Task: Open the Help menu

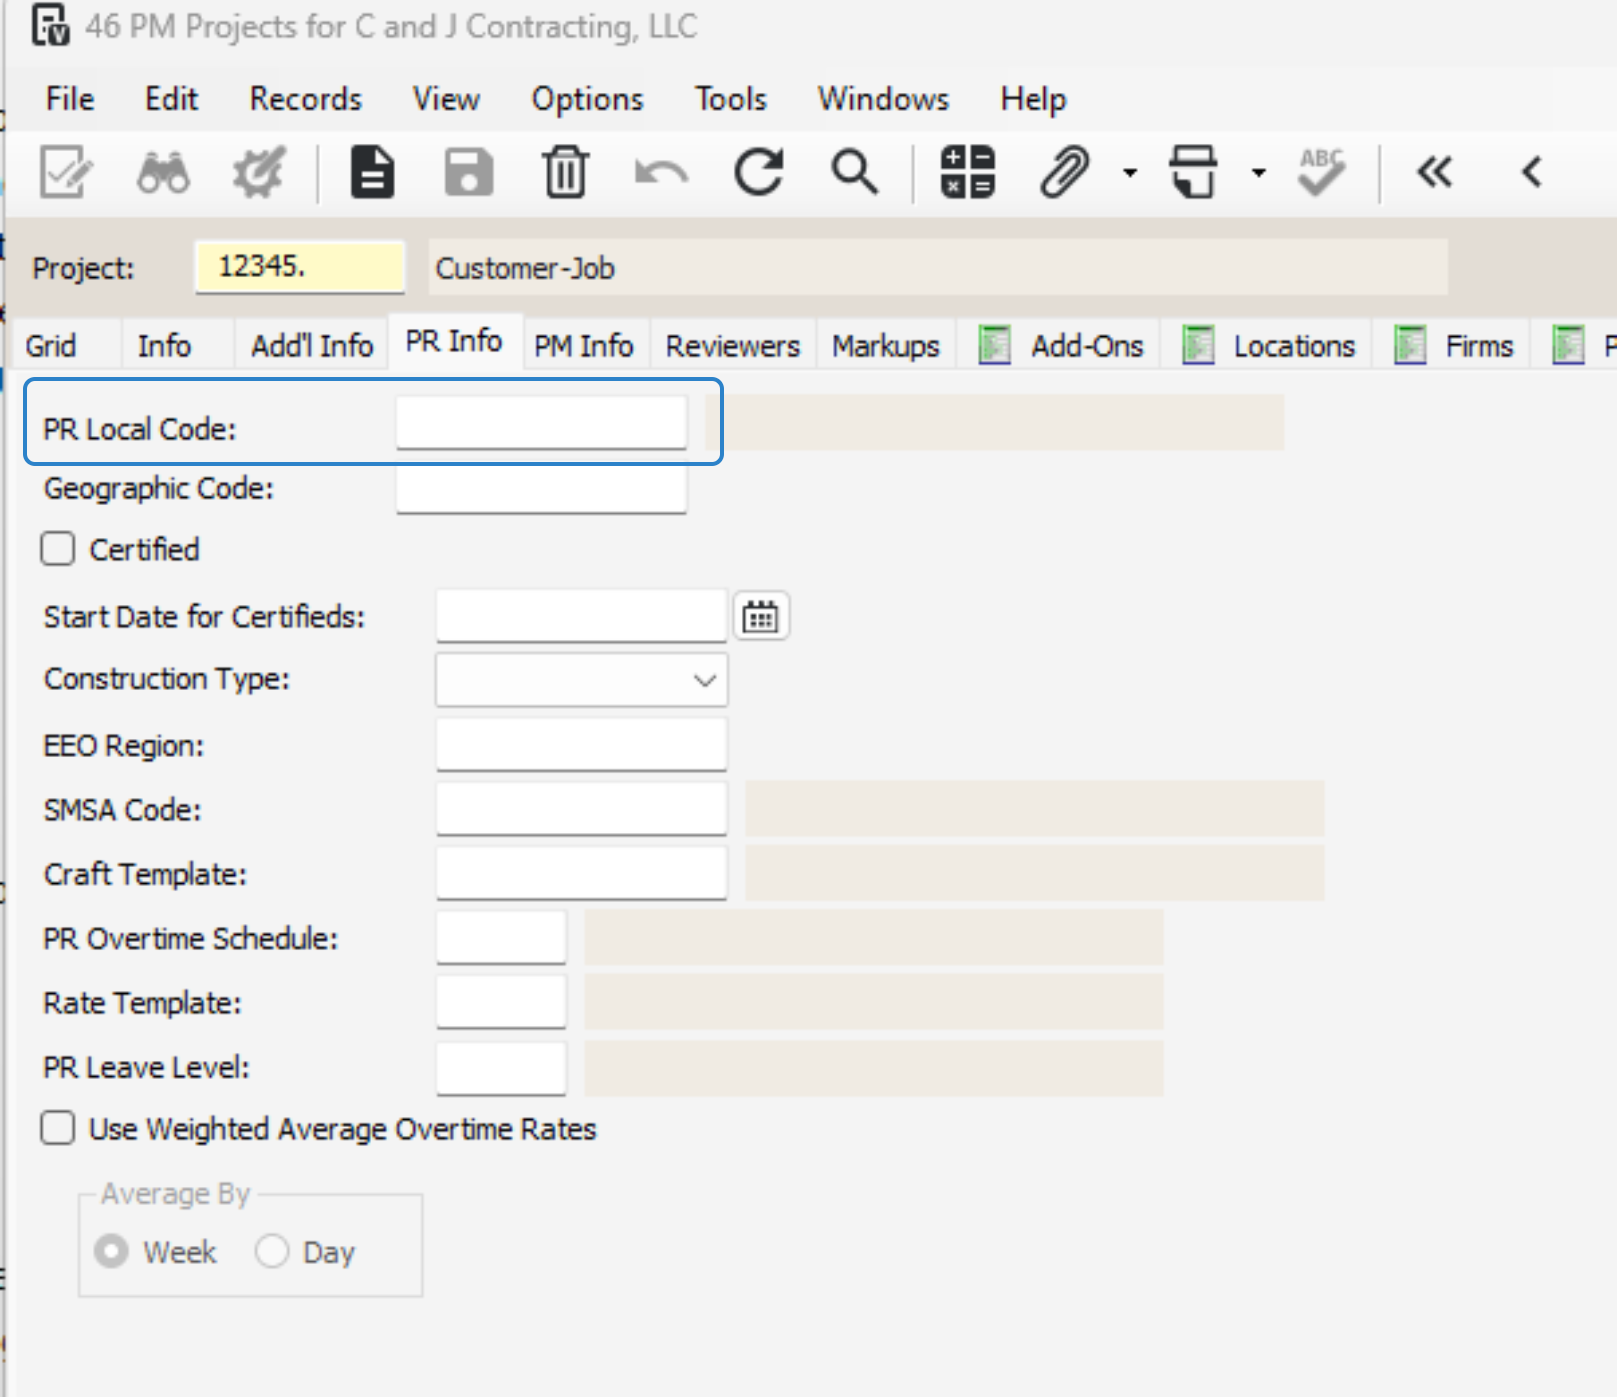Action: pos(1033,99)
